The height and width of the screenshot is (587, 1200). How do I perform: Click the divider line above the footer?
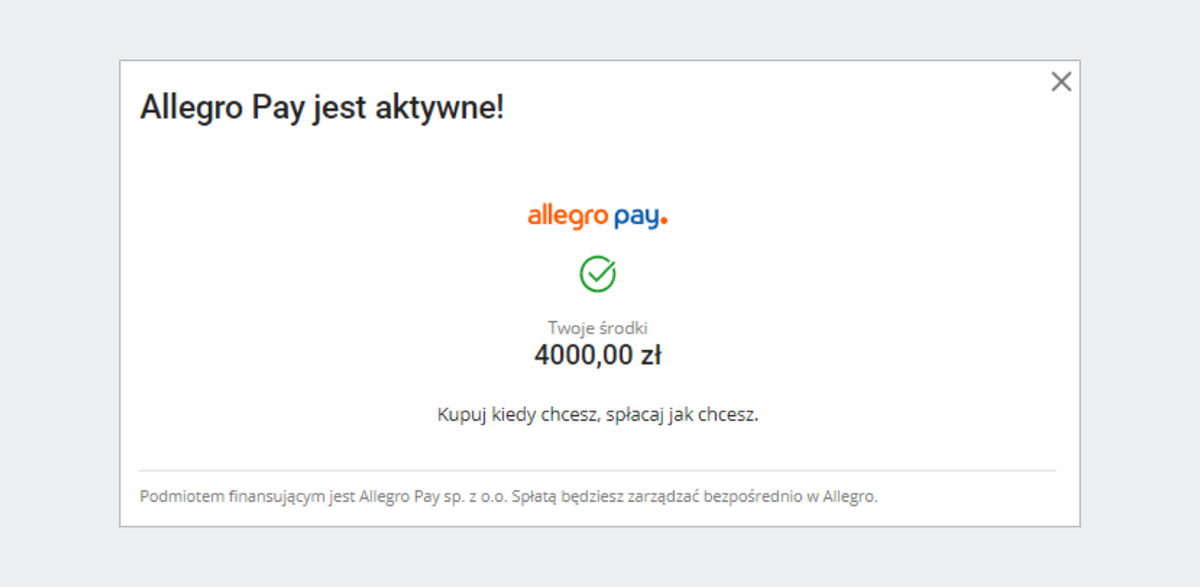pyautogui.click(x=598, y=470)
